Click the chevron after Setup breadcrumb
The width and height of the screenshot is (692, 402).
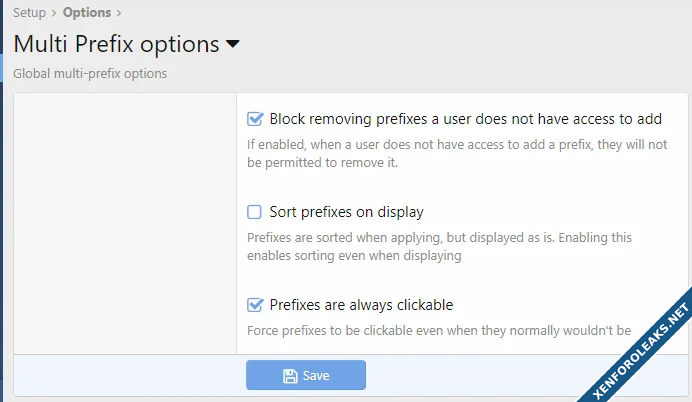(54, 13)
